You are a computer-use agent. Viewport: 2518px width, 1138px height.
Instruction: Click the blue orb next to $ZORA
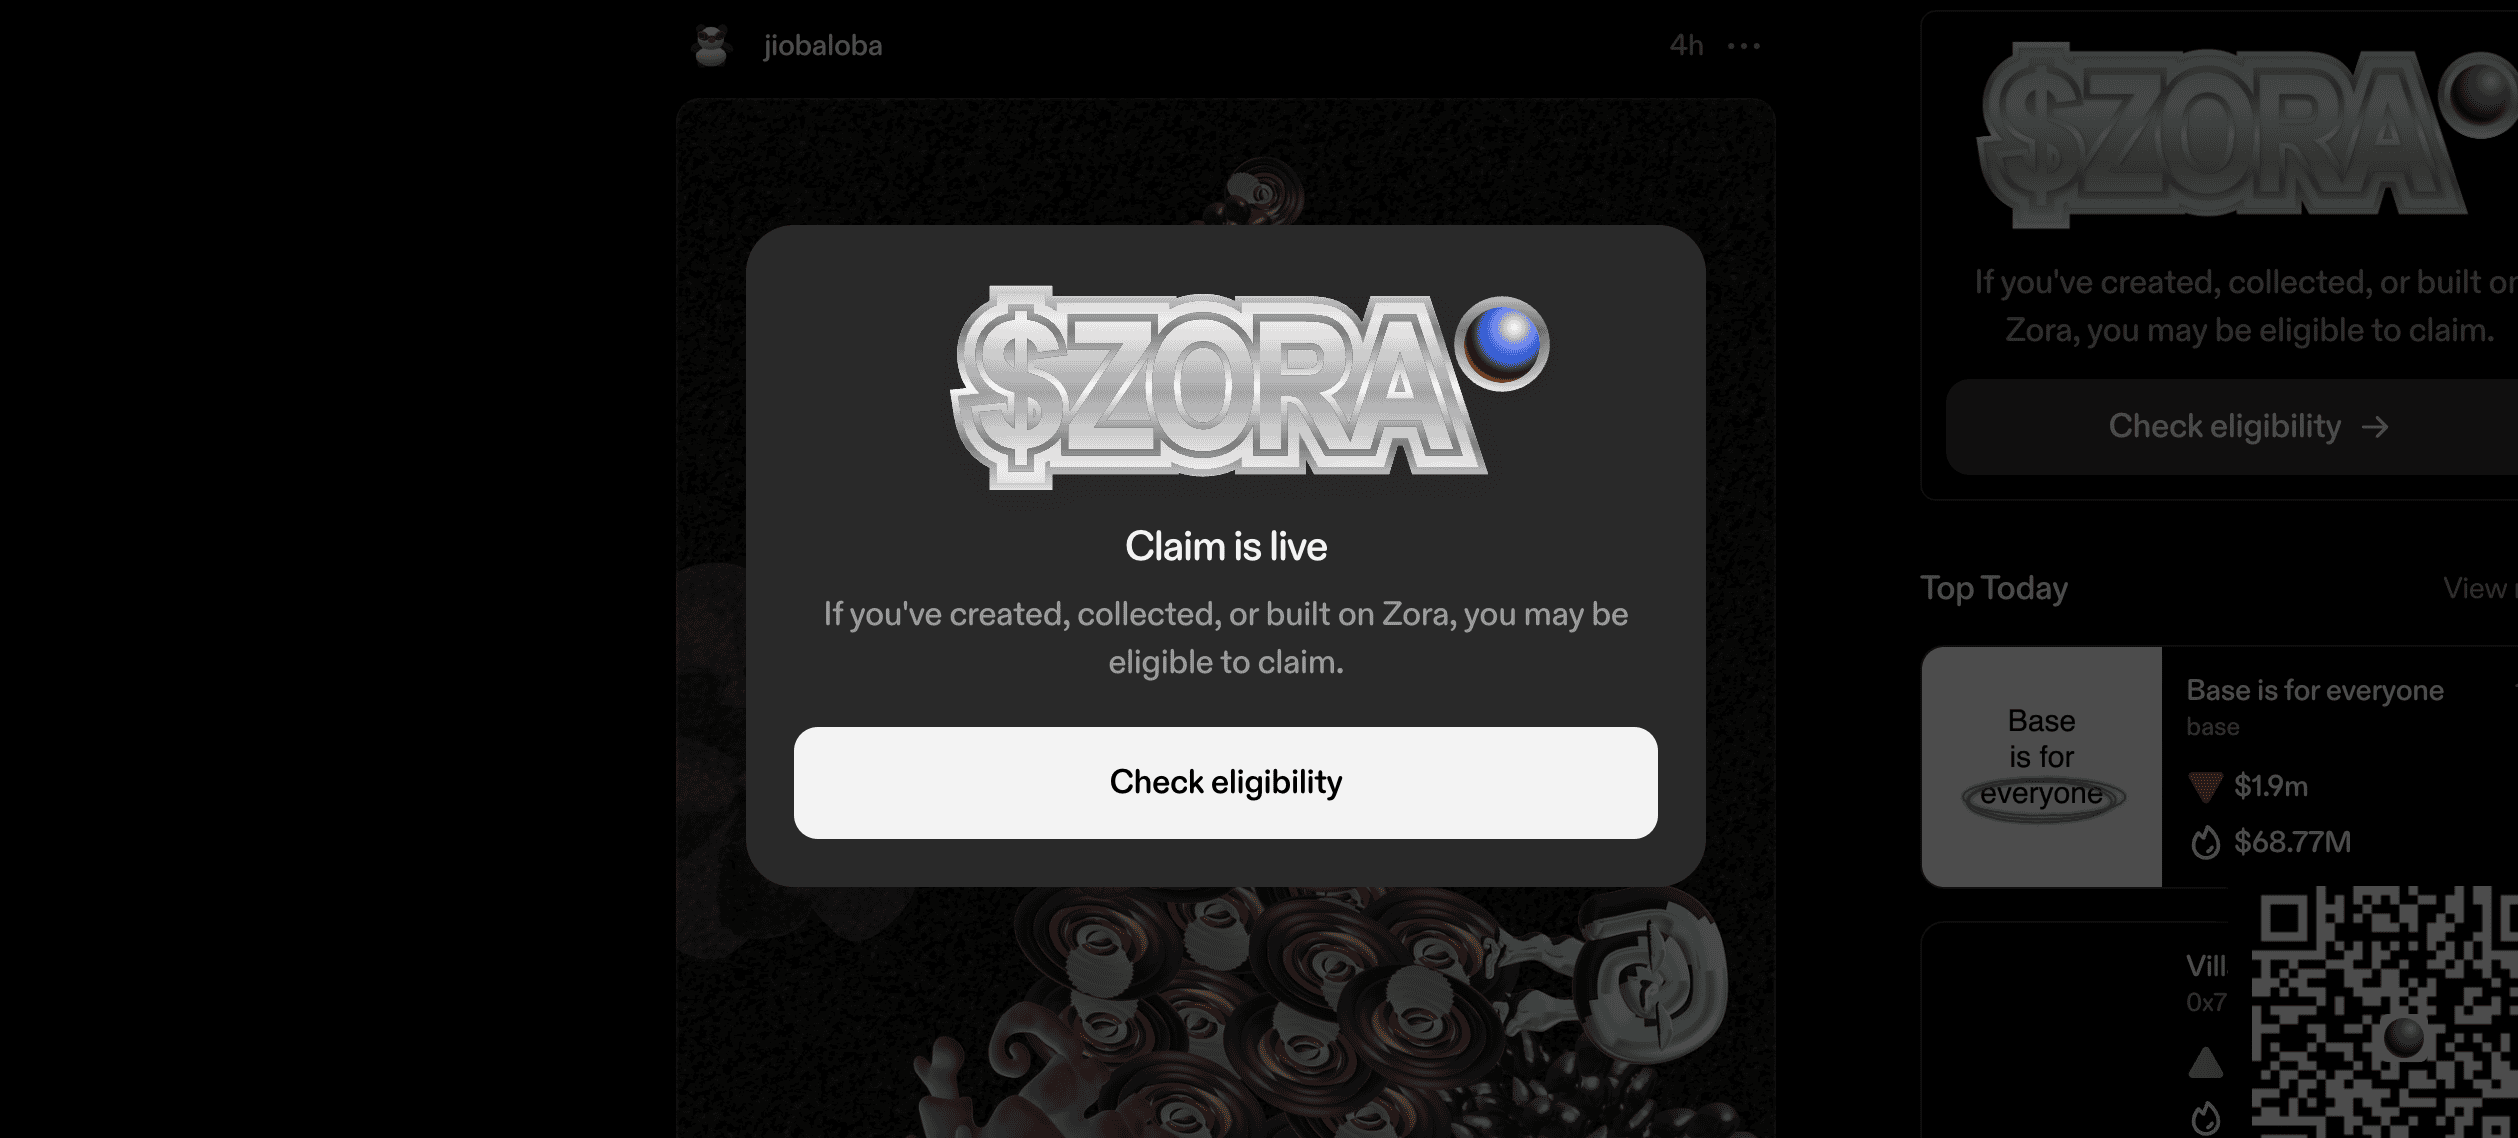click(x=1502, y=343)
